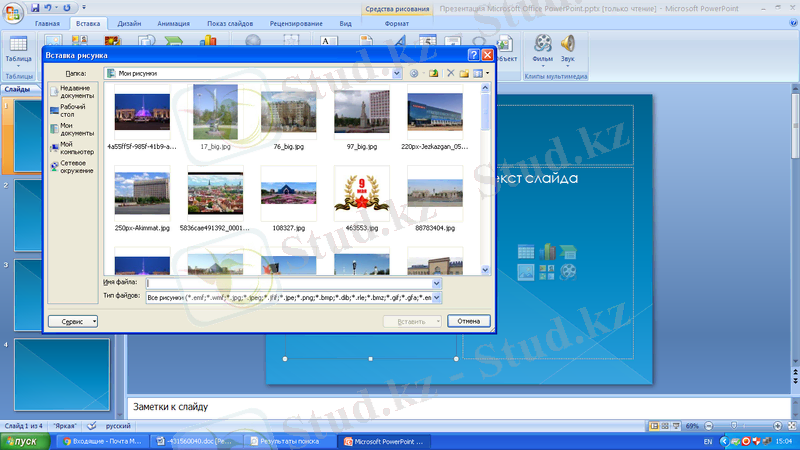Open Входящие - Почта taskbar item
This screenshot has height=450, width=800.
[102, 442]
